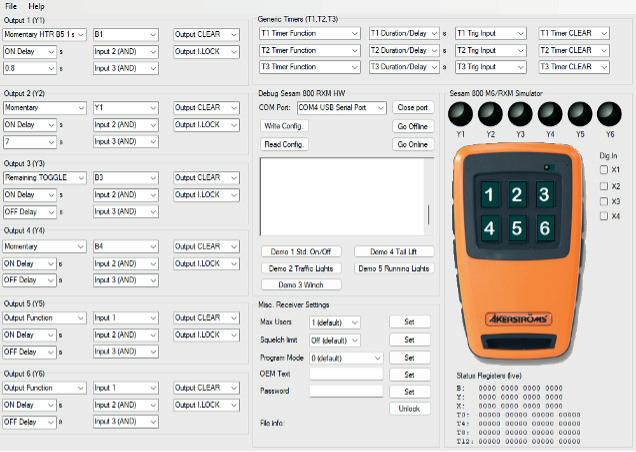
Task: Load Demo 5 Running Lights
Action: [394, 268]
